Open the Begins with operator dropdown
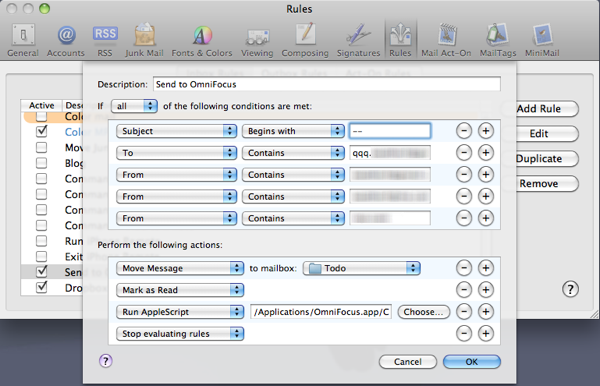This screenshot has width=600, height=386. click(x=293, y=131)
